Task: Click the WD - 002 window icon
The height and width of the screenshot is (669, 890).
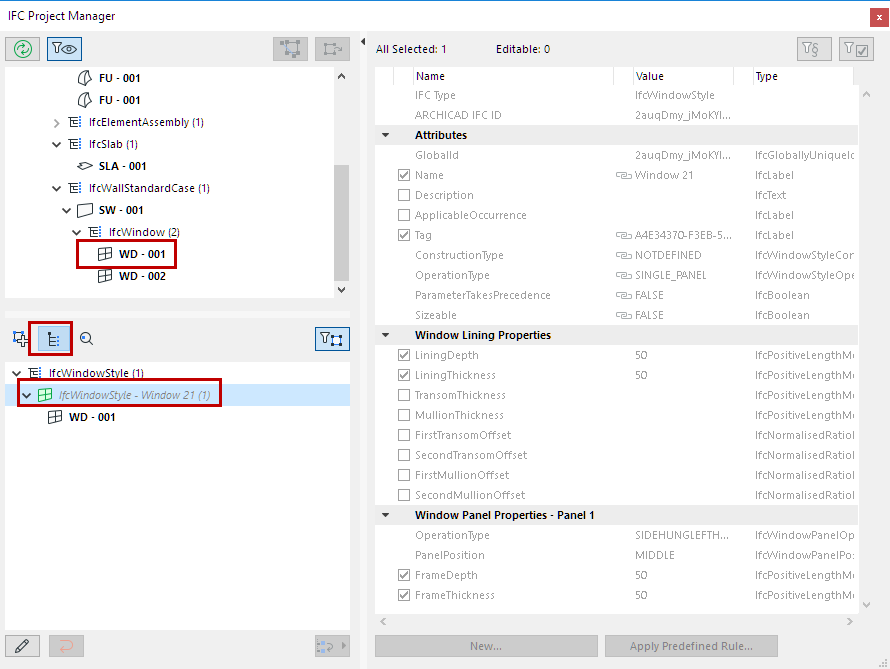Action: coord(105,276)
